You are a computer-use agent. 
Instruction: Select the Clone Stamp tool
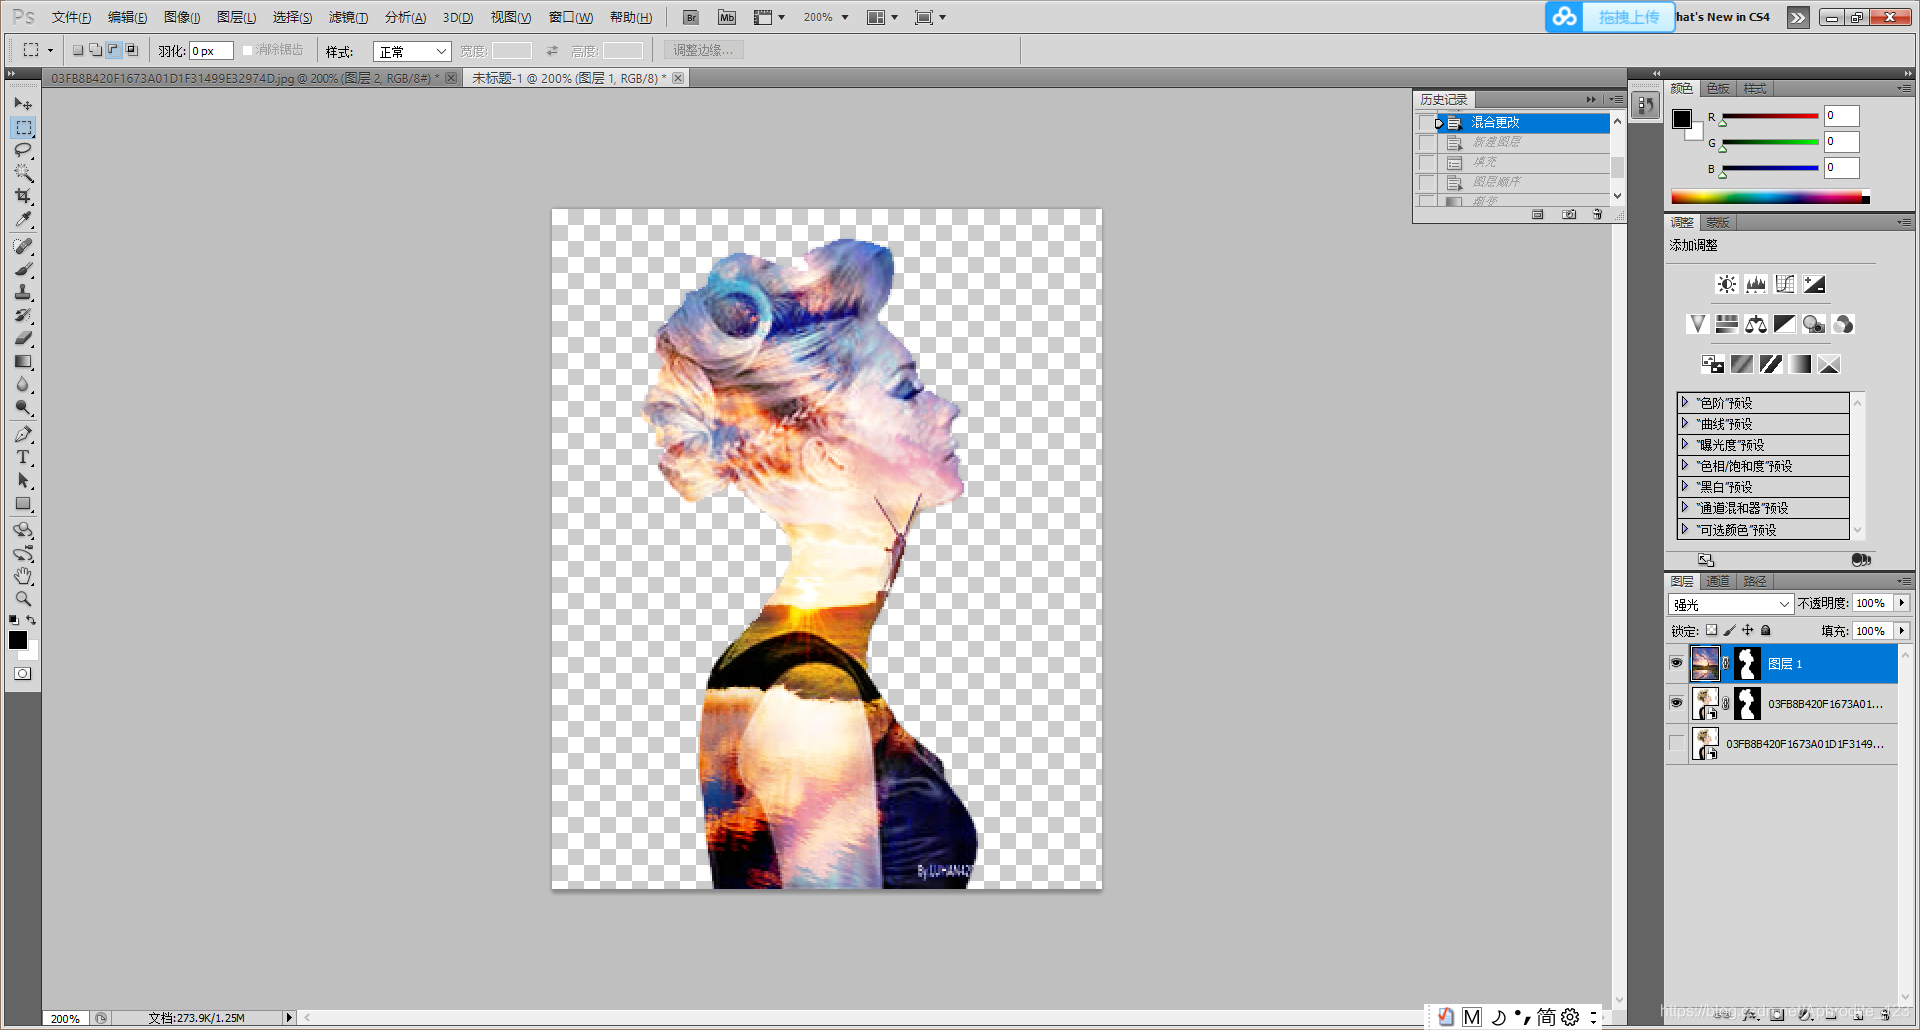tap(23, 292)
